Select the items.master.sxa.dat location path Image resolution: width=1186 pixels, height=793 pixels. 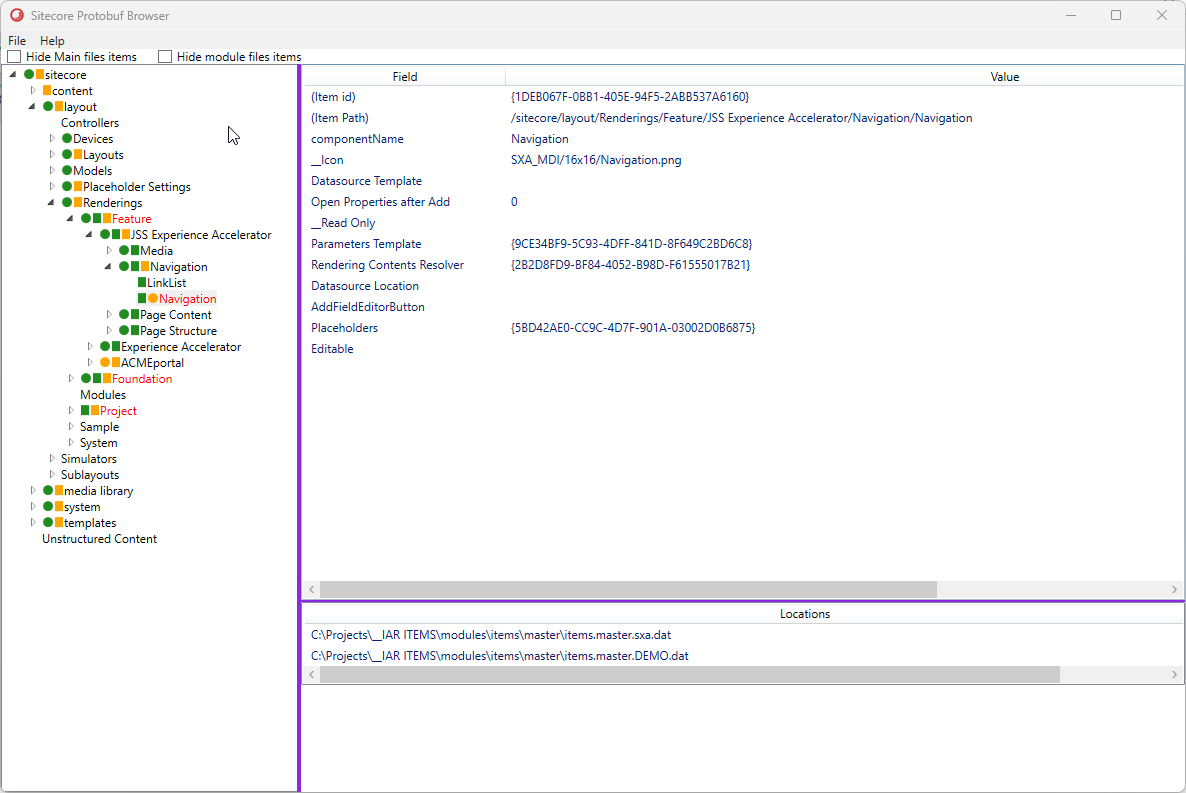pos(490,634)
